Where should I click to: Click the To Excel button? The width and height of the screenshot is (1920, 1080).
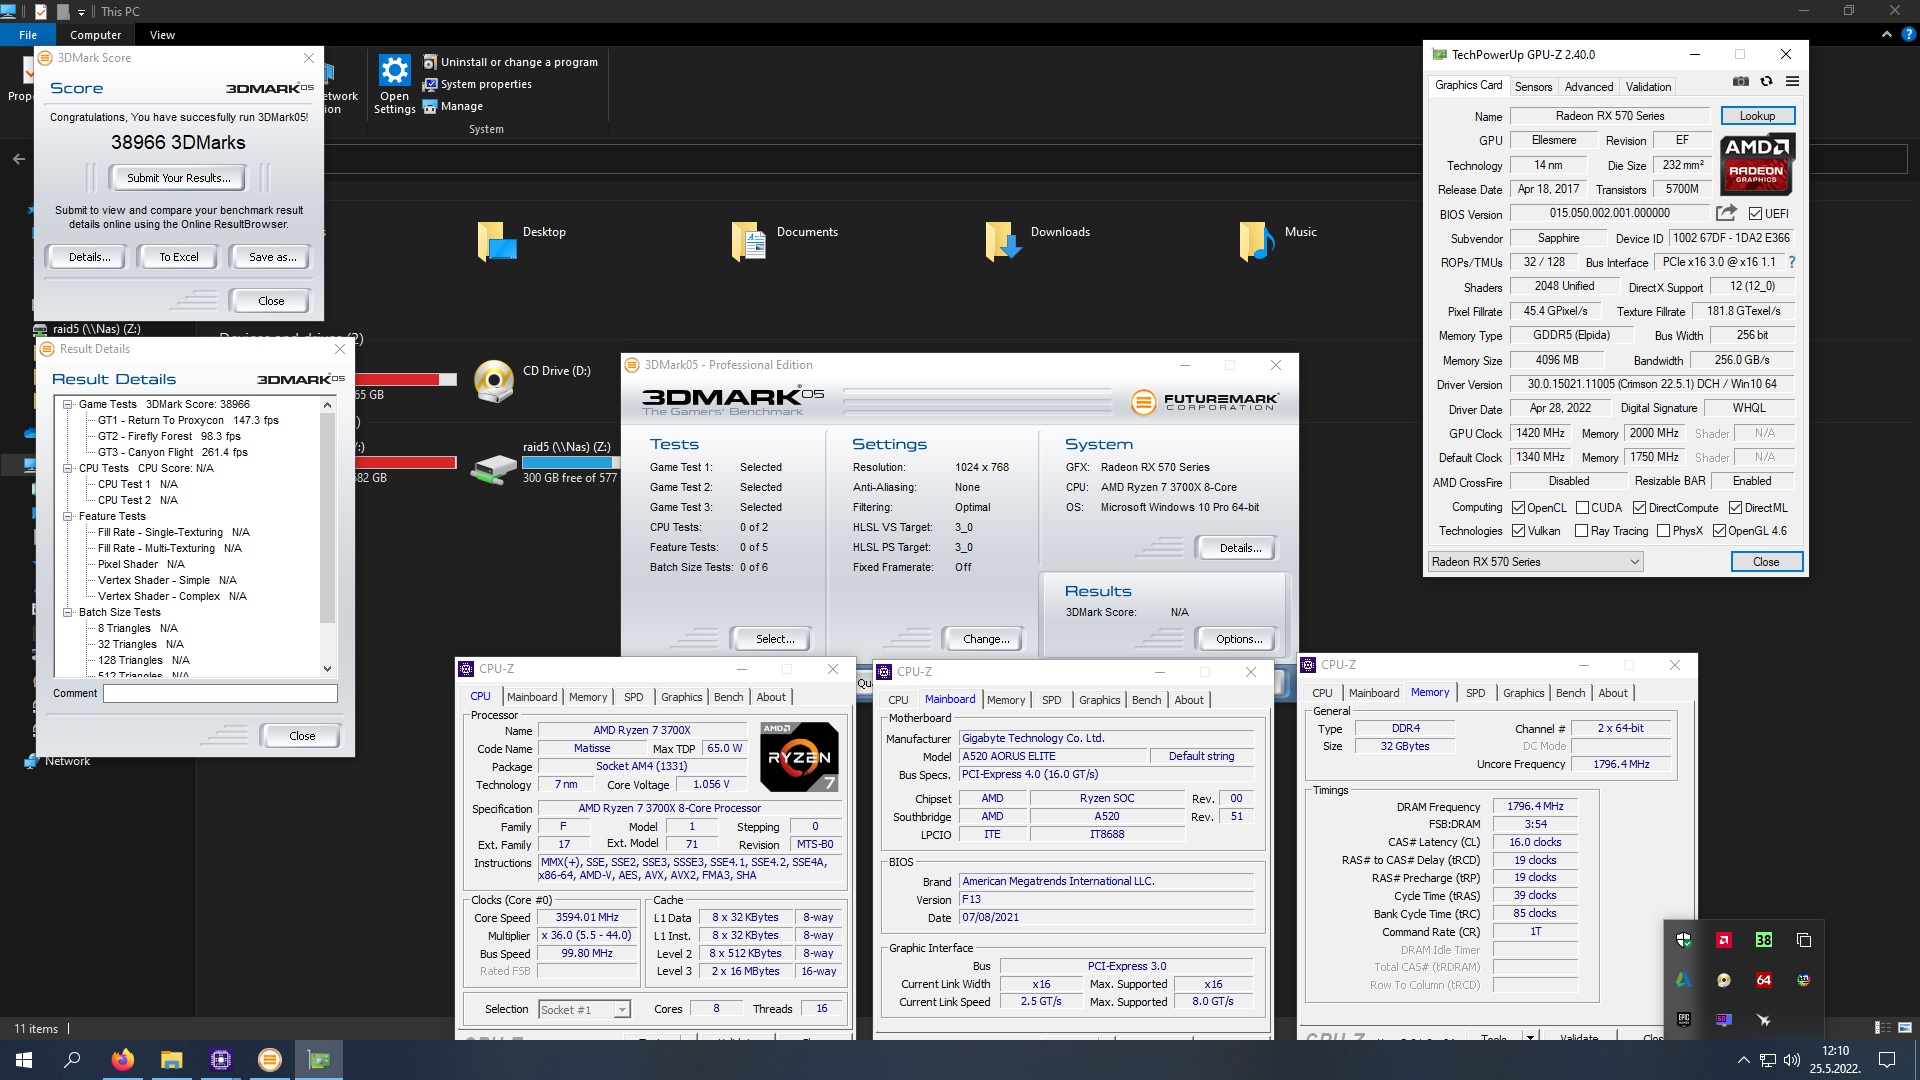tap(179, 257)
